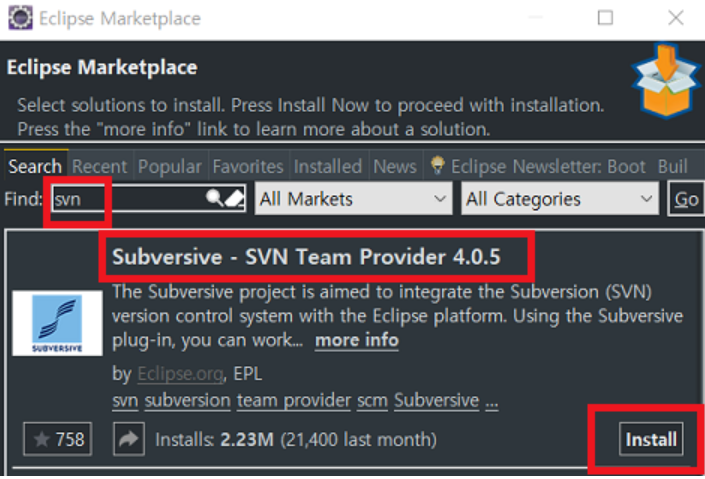
Task: Open the All Categories dropdown
Action: [x=560, y=198]
